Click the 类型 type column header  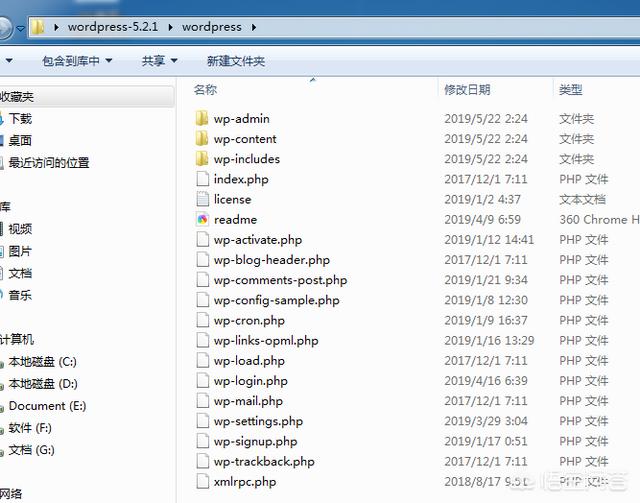(571, 90)
